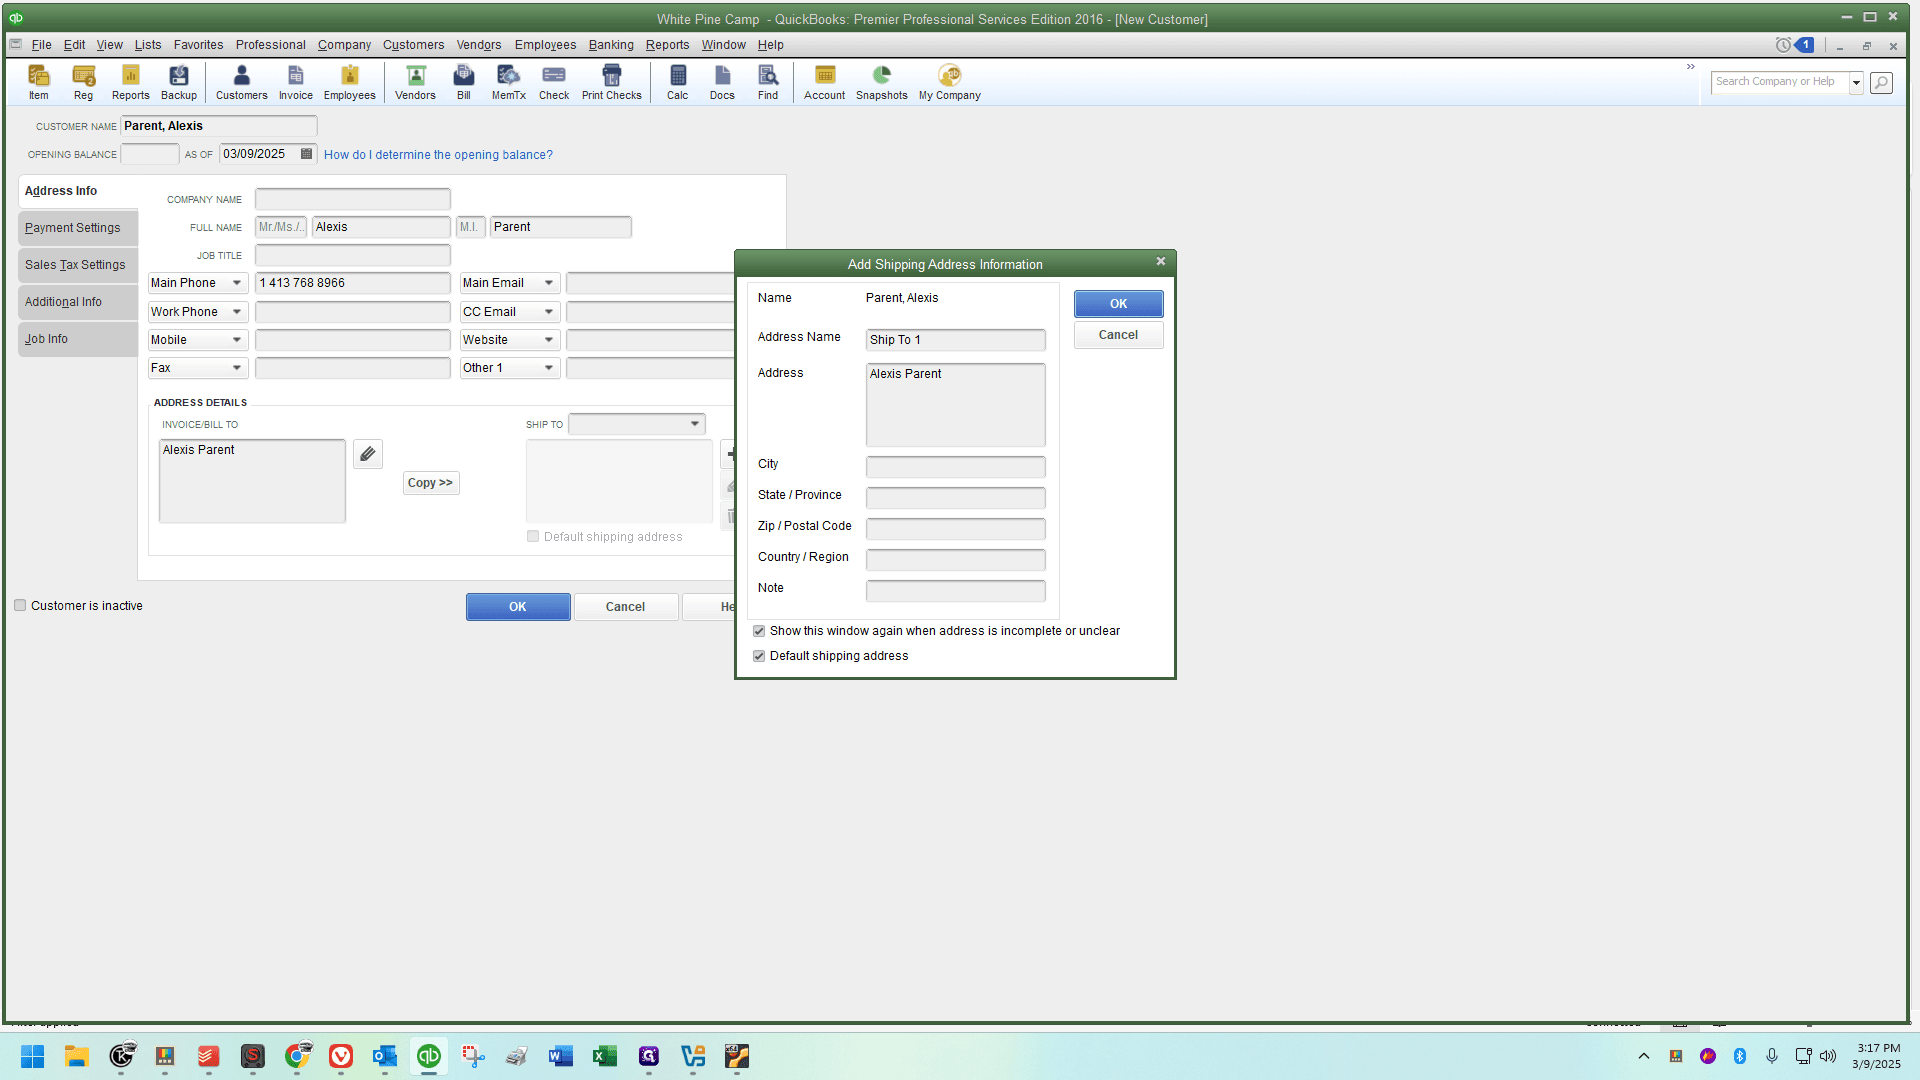Expand the Website type dropdown
This screenshot has height=1080, width=1920.
click(x=549, y=340)
